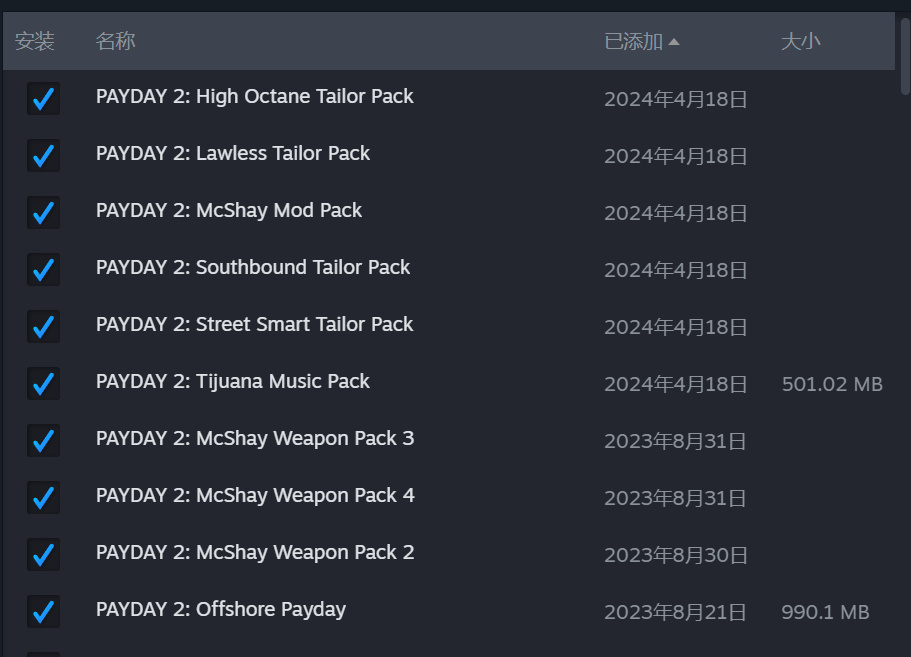Select the PAYDAY 2: Offshore Payday name
The height and width of the screenshot is (657, 911).
click(x=221, y=609)
